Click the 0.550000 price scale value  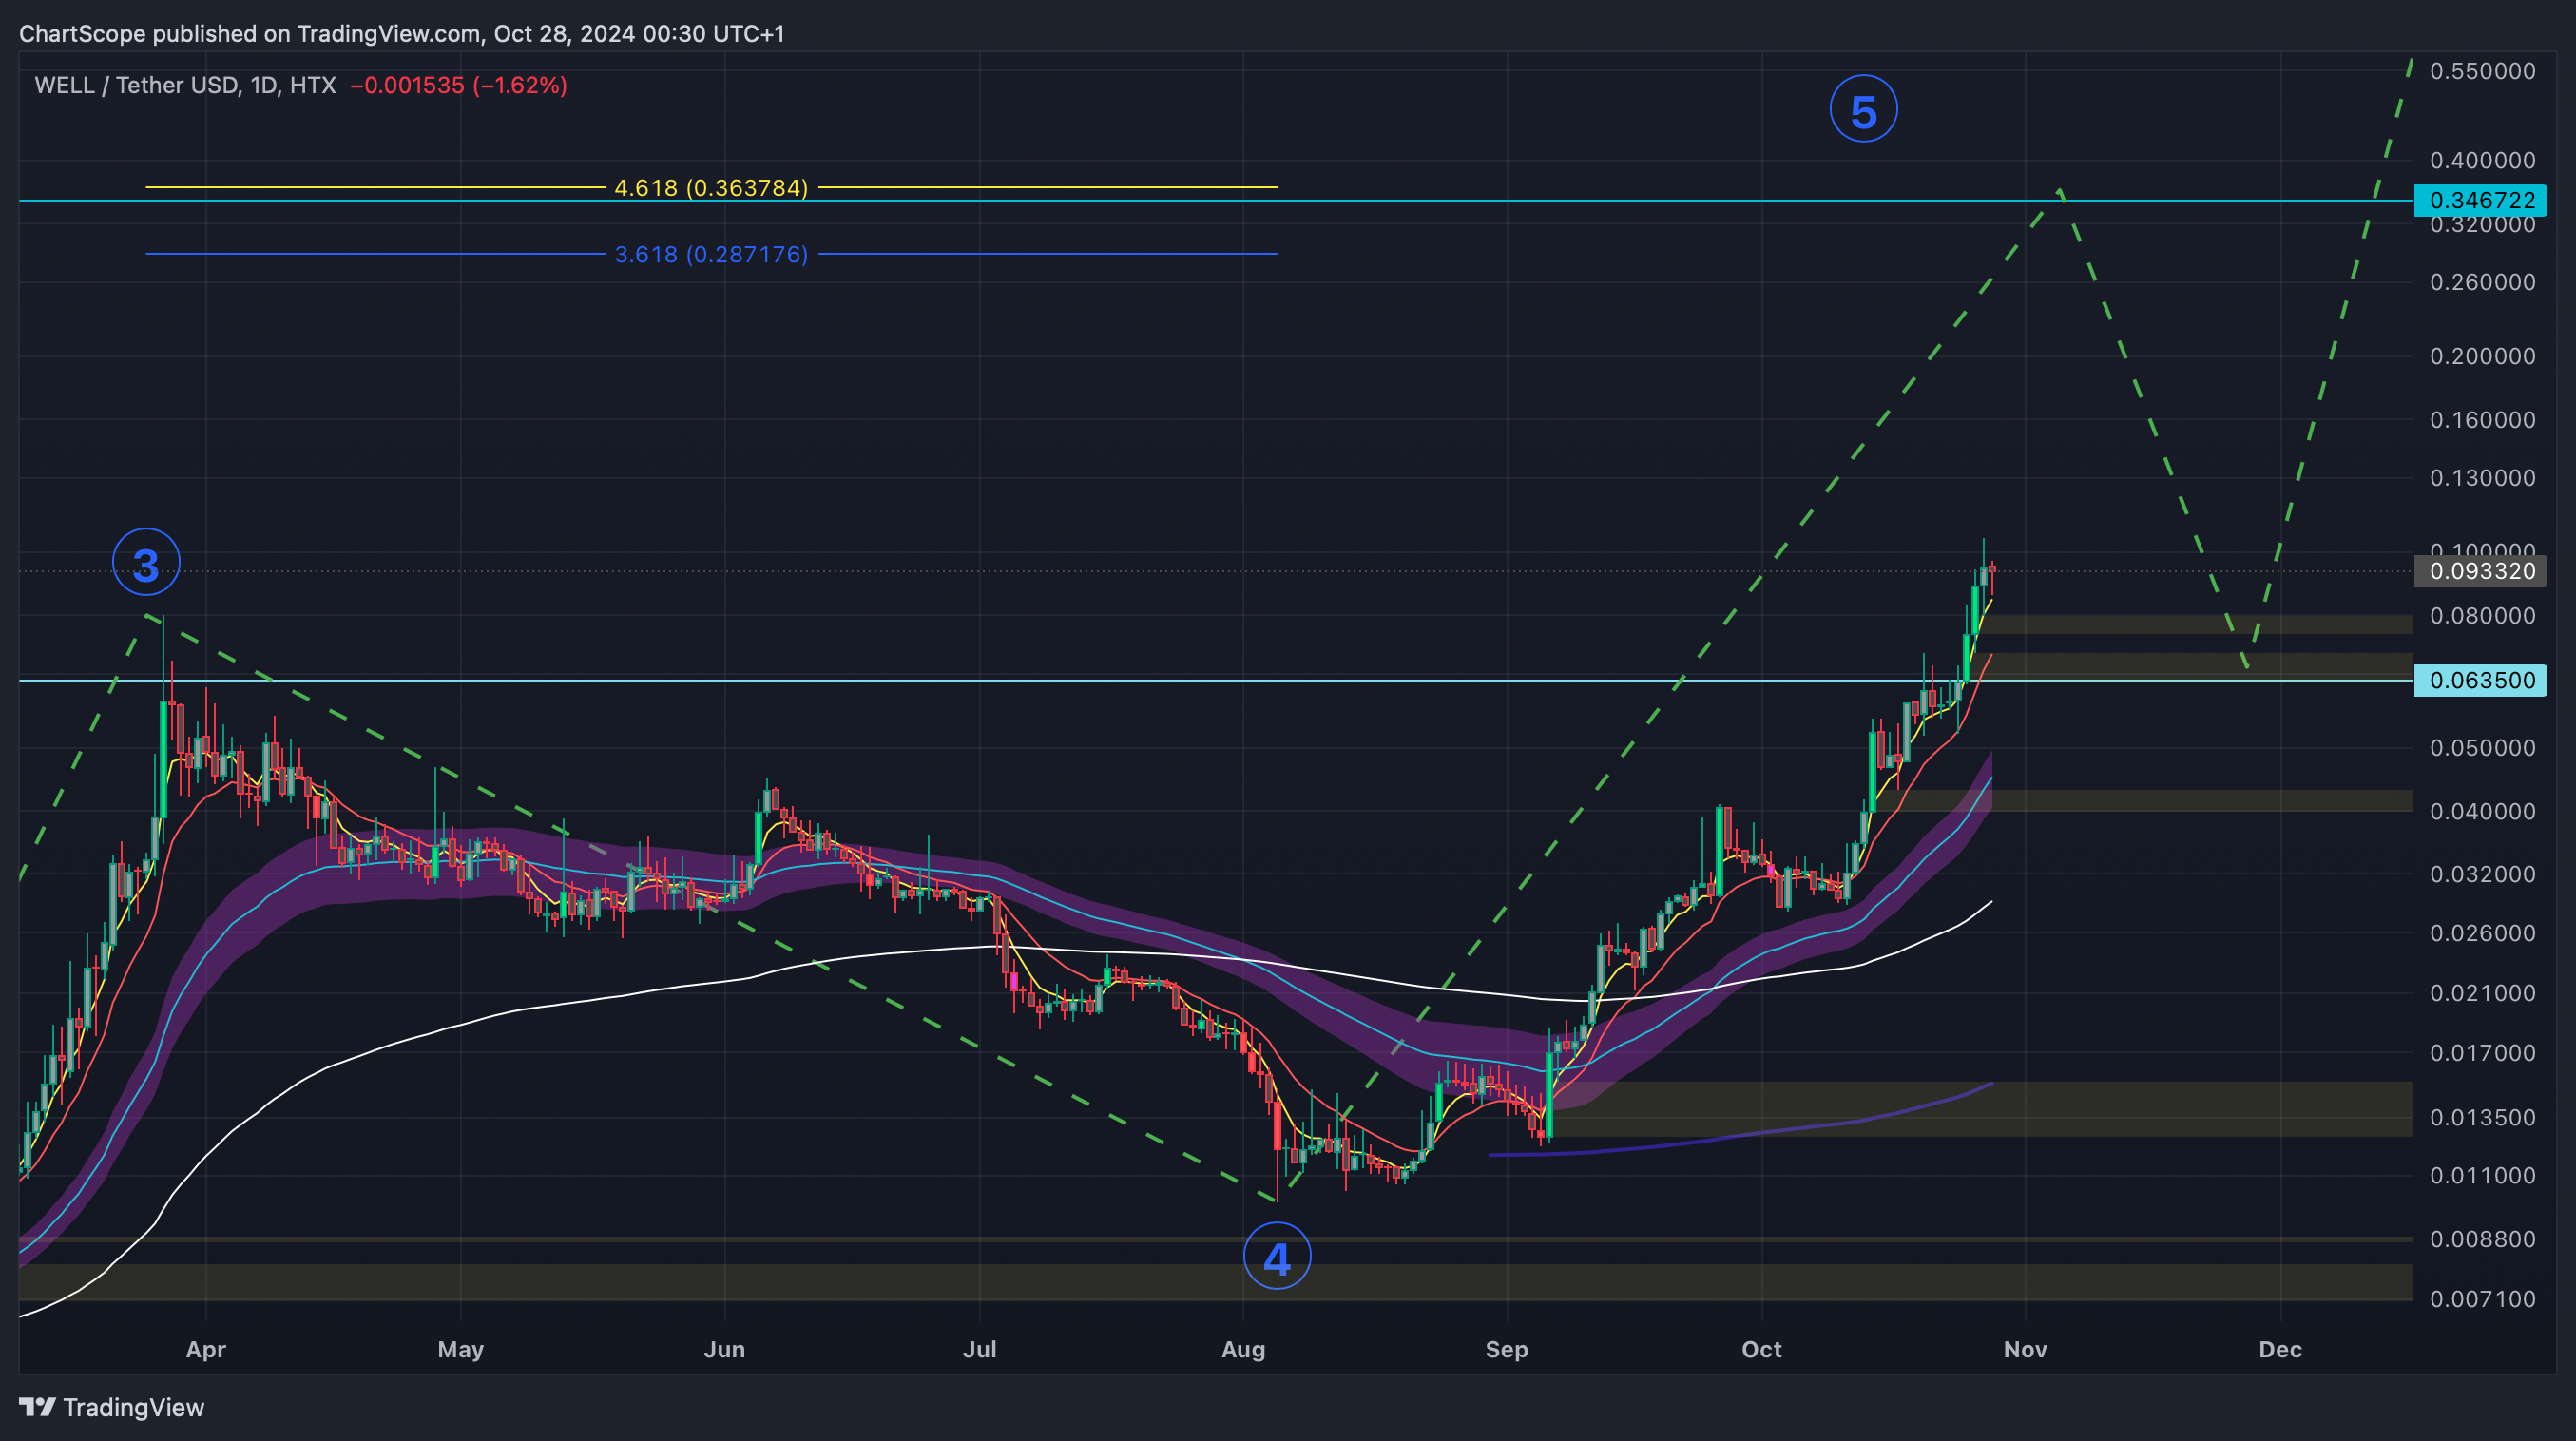point(2483,71)
